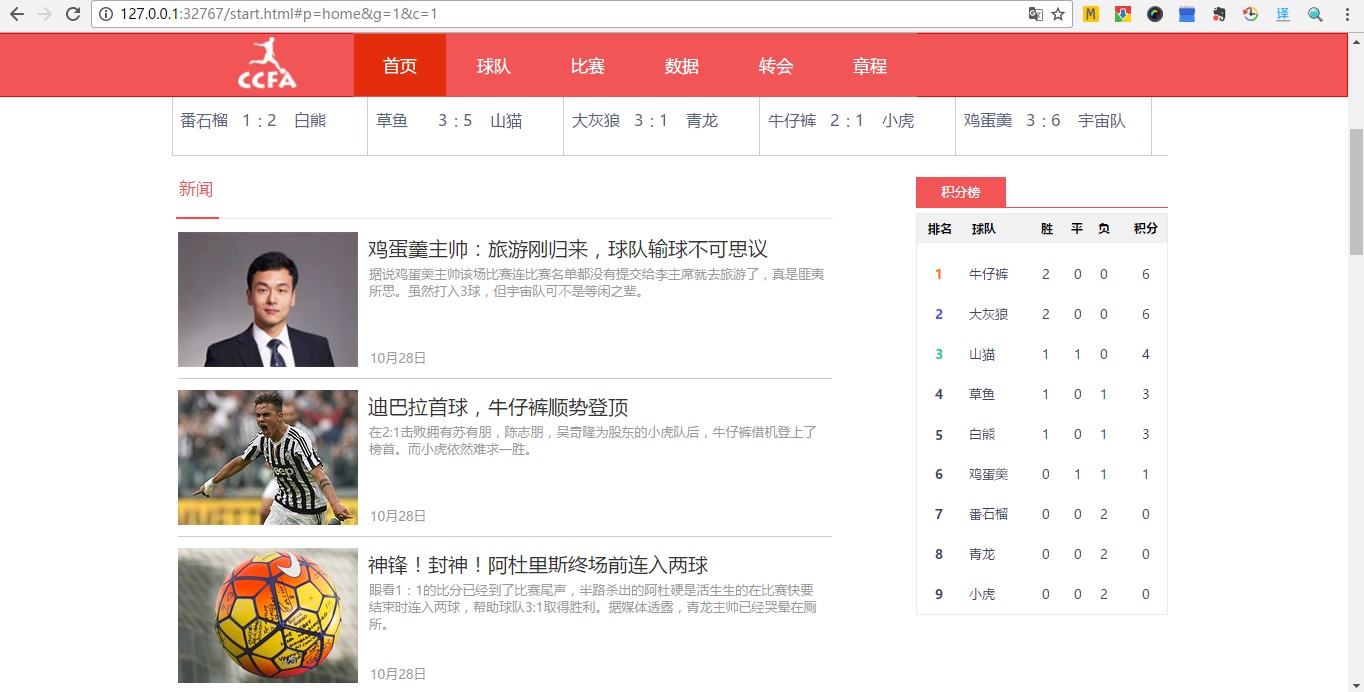Click team 山猫 in standings
Screen dimensions: 1364x692
coord(982,354)
